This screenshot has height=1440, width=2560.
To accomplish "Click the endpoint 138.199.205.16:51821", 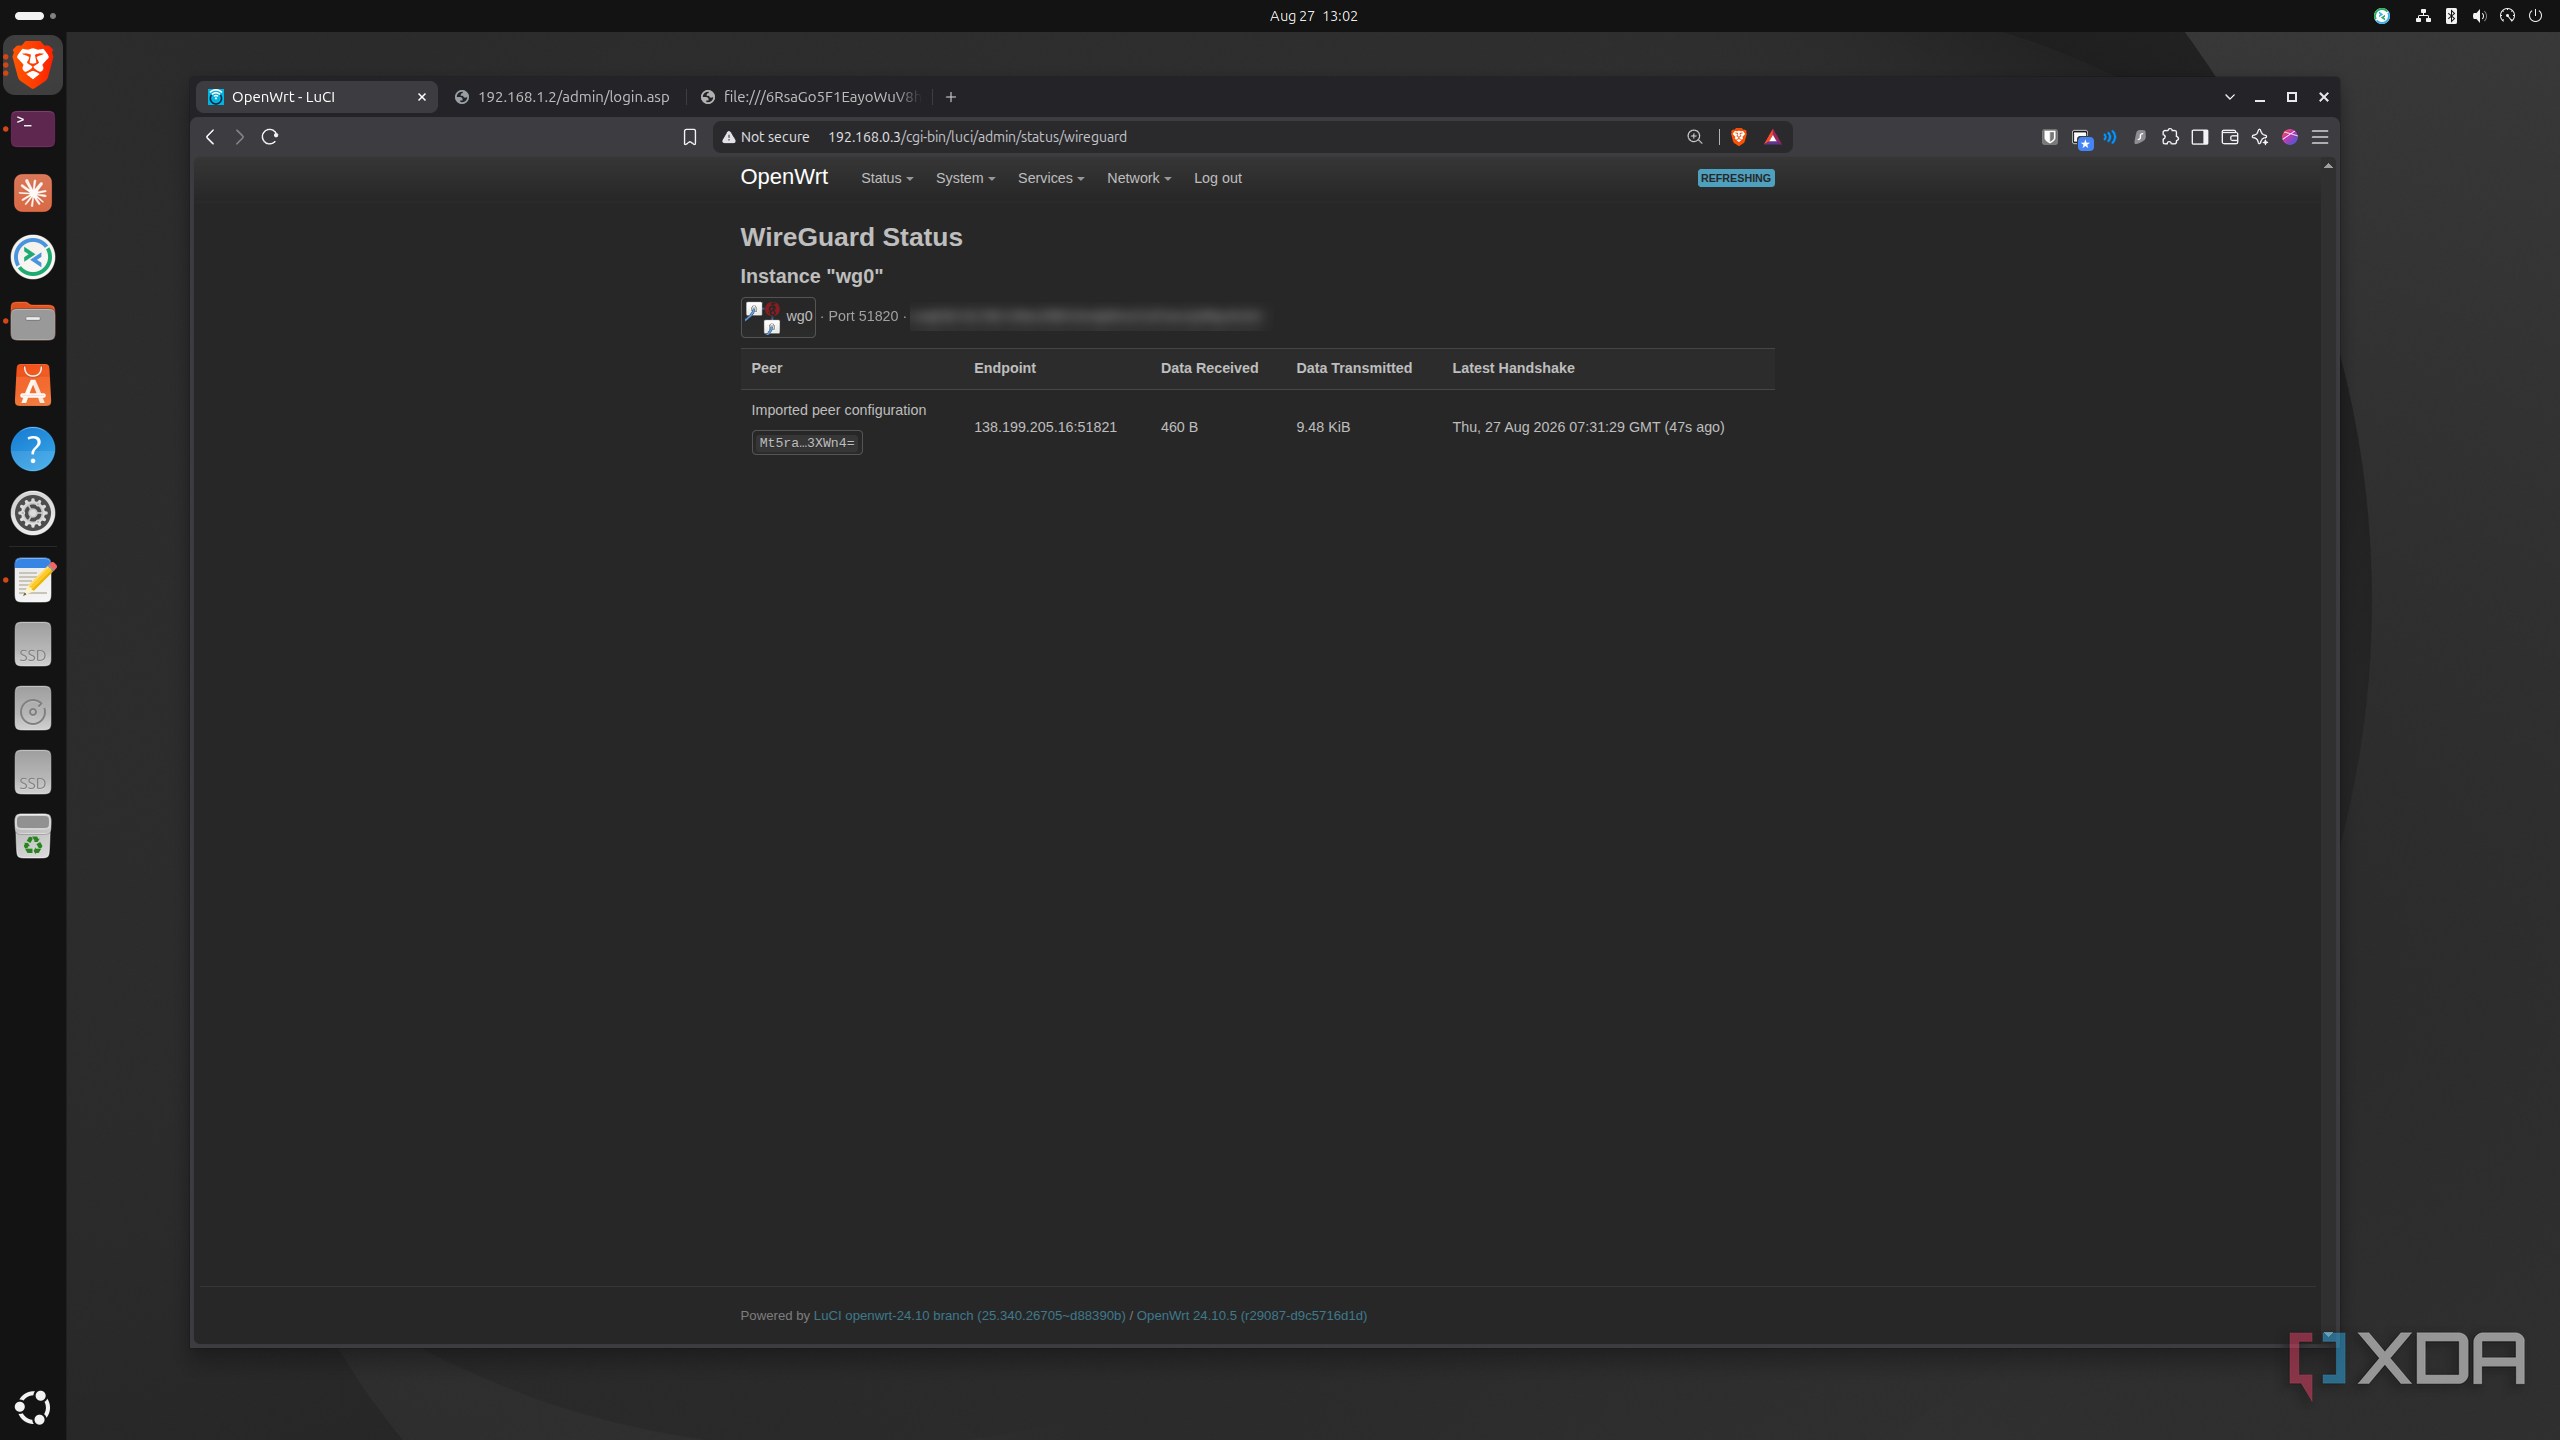I will [x=1045, y=427].
